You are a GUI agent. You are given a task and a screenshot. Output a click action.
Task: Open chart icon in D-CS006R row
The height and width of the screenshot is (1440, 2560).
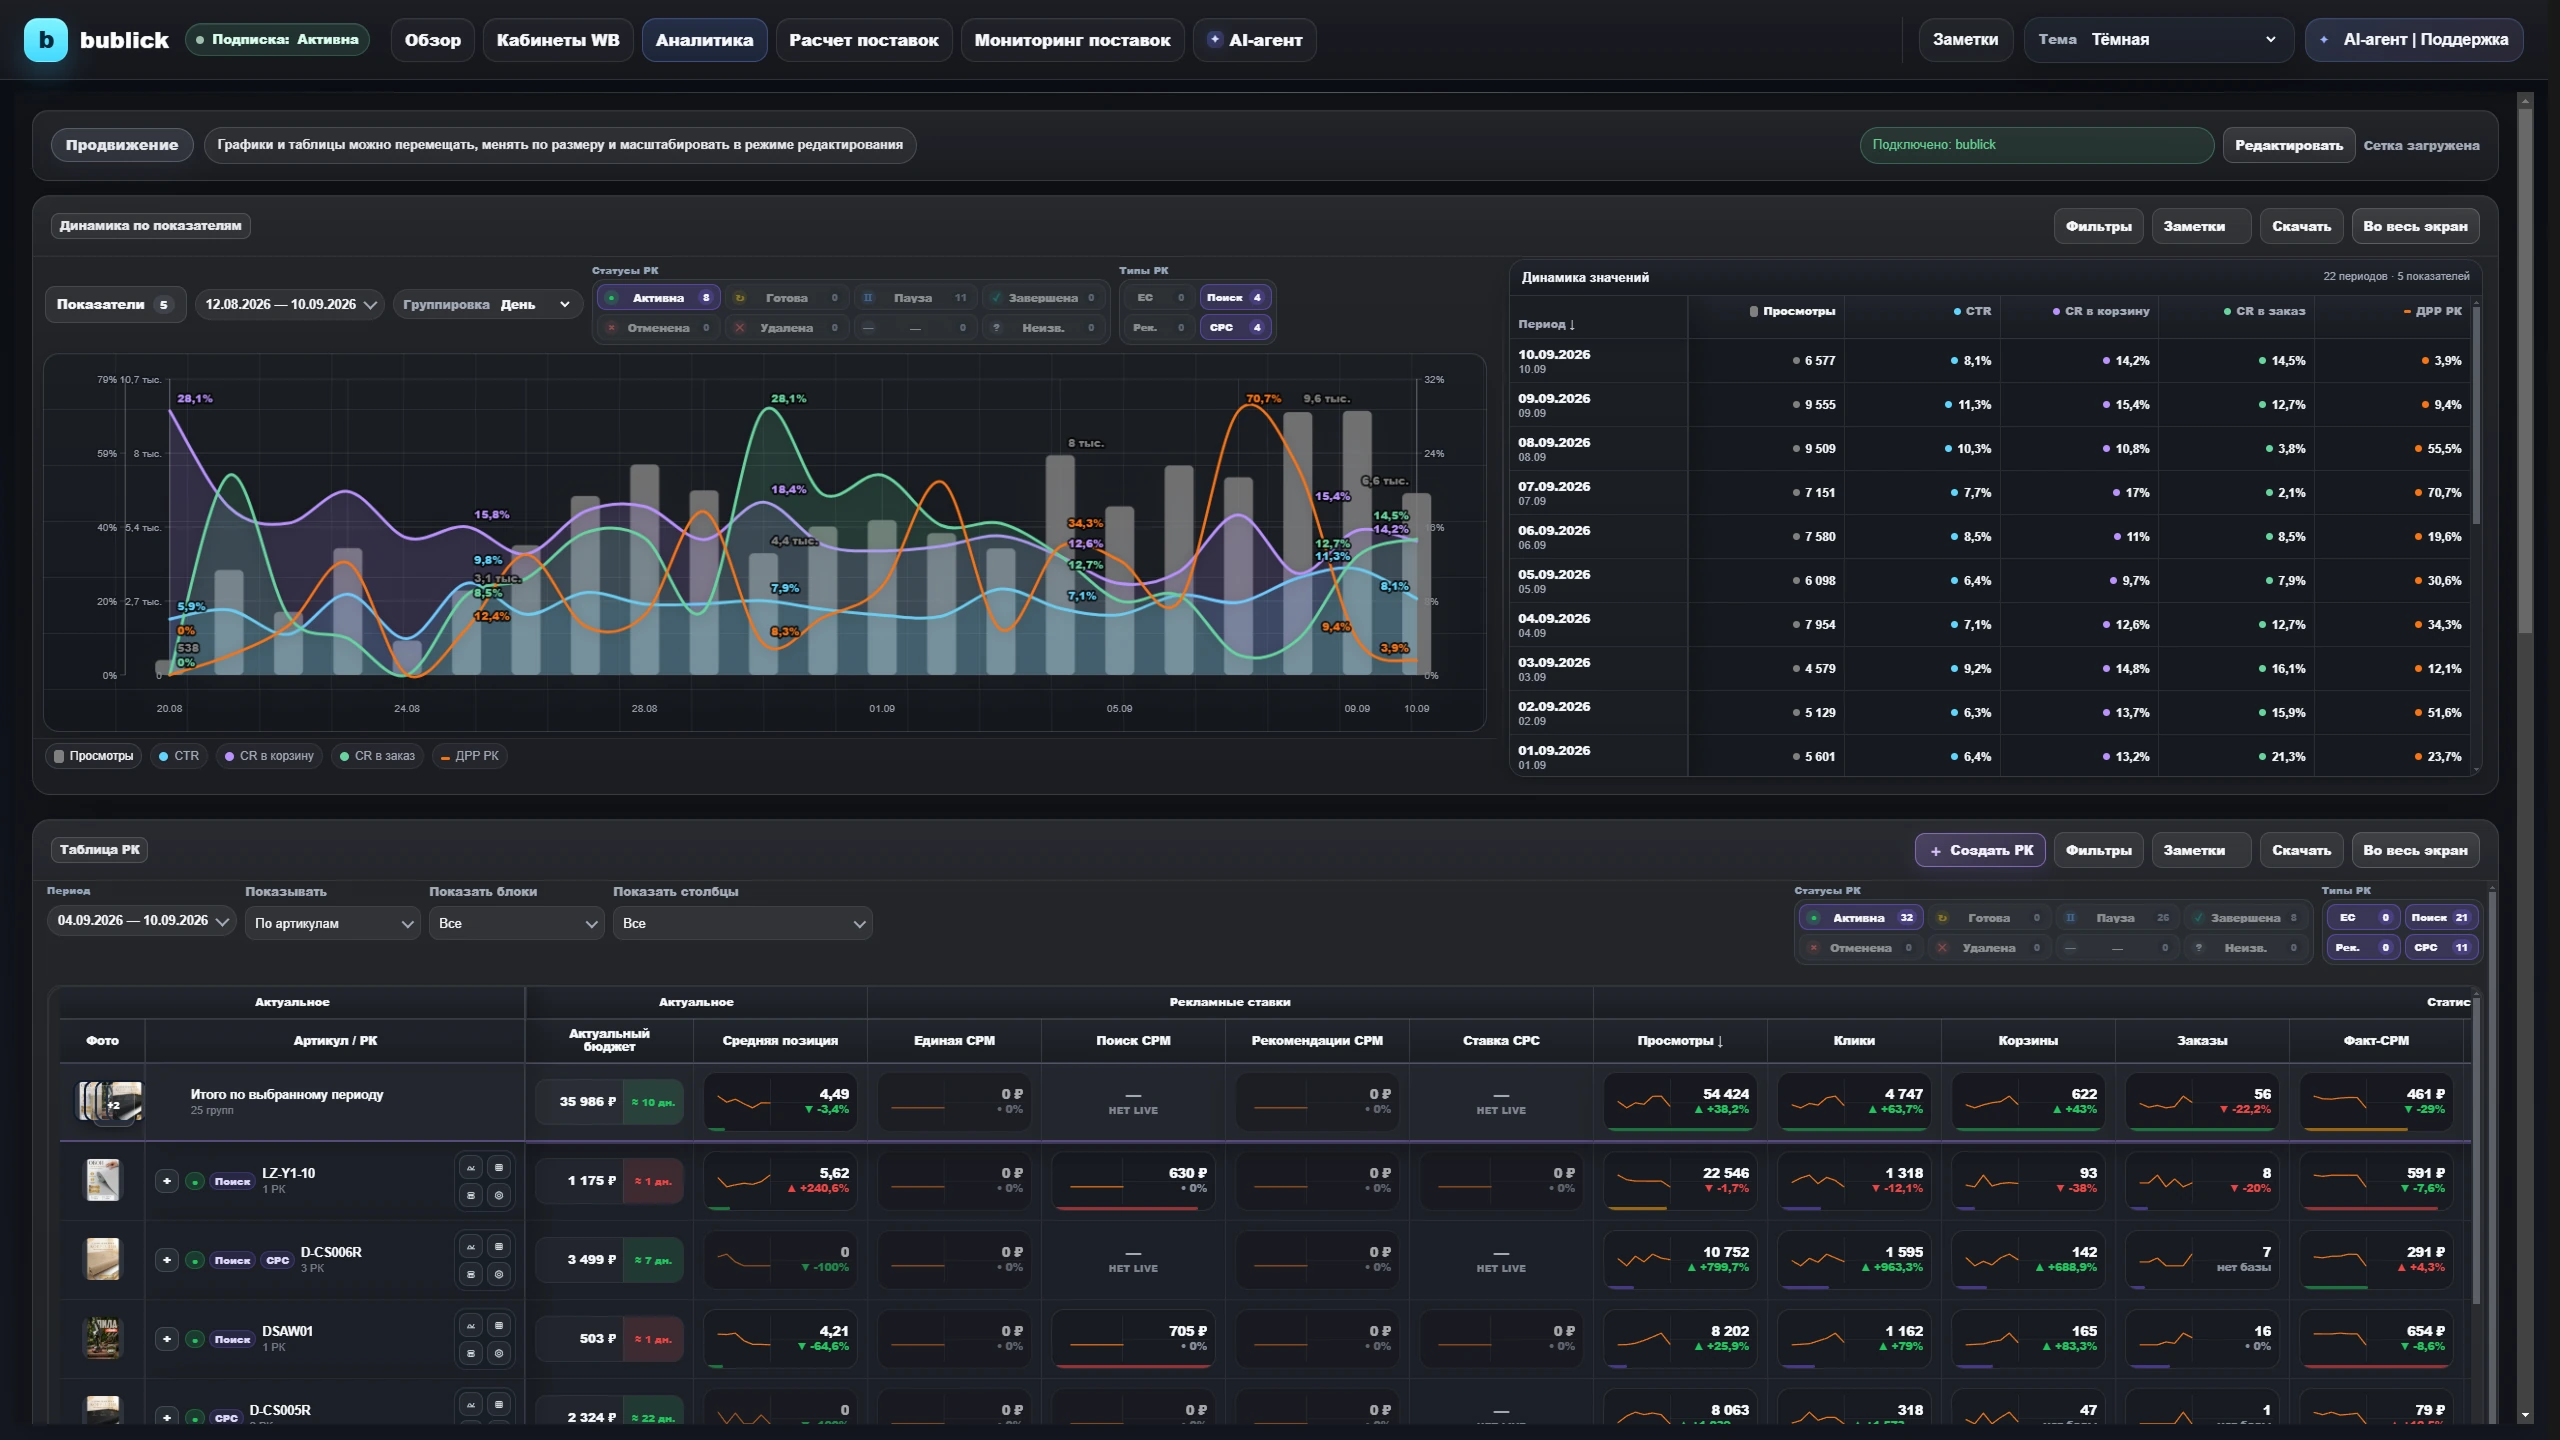[471, 1246]
